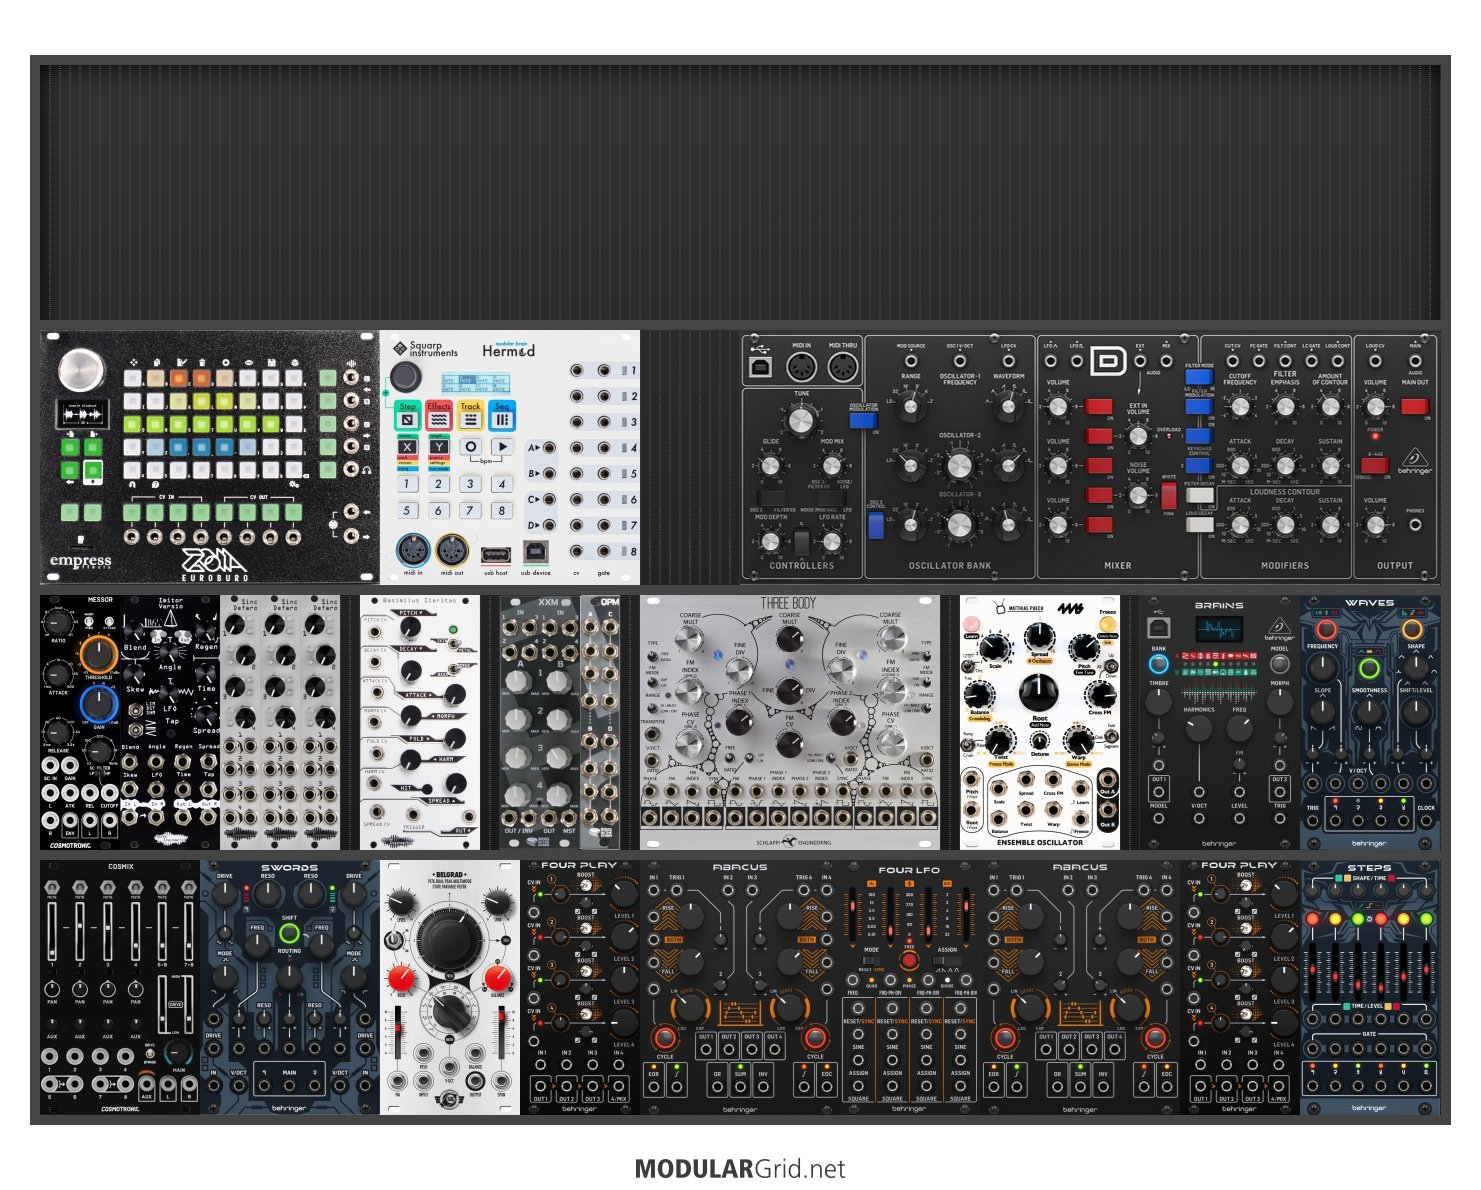Click the blue Gain knob on Messor

tap(100, 704)
